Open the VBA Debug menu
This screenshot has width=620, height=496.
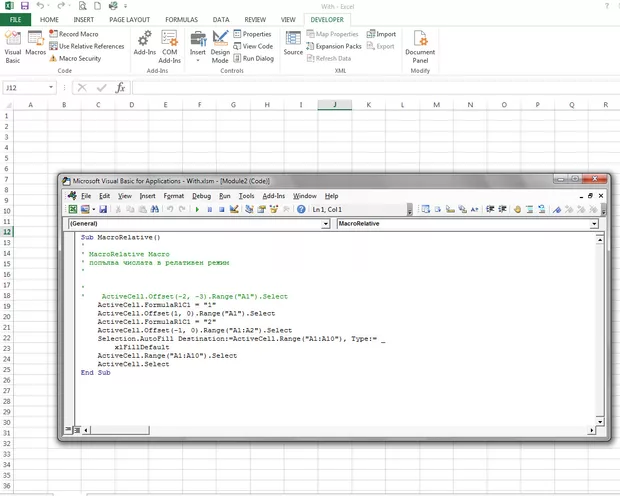201,196
